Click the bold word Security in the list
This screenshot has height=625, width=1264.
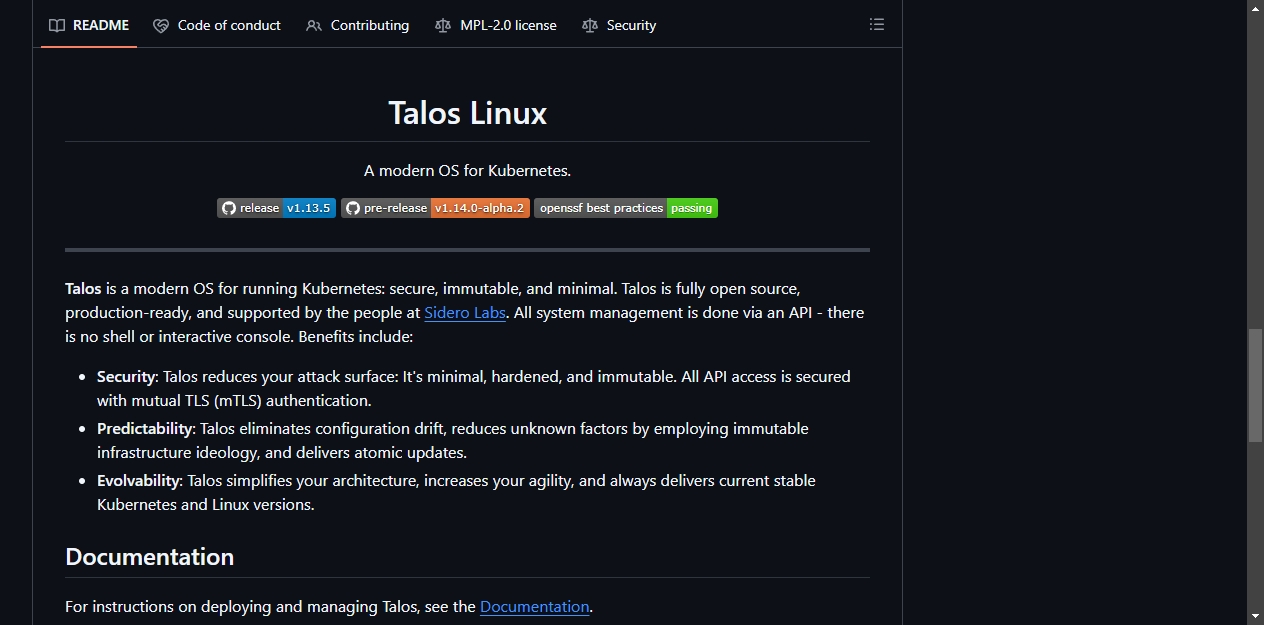126,377
